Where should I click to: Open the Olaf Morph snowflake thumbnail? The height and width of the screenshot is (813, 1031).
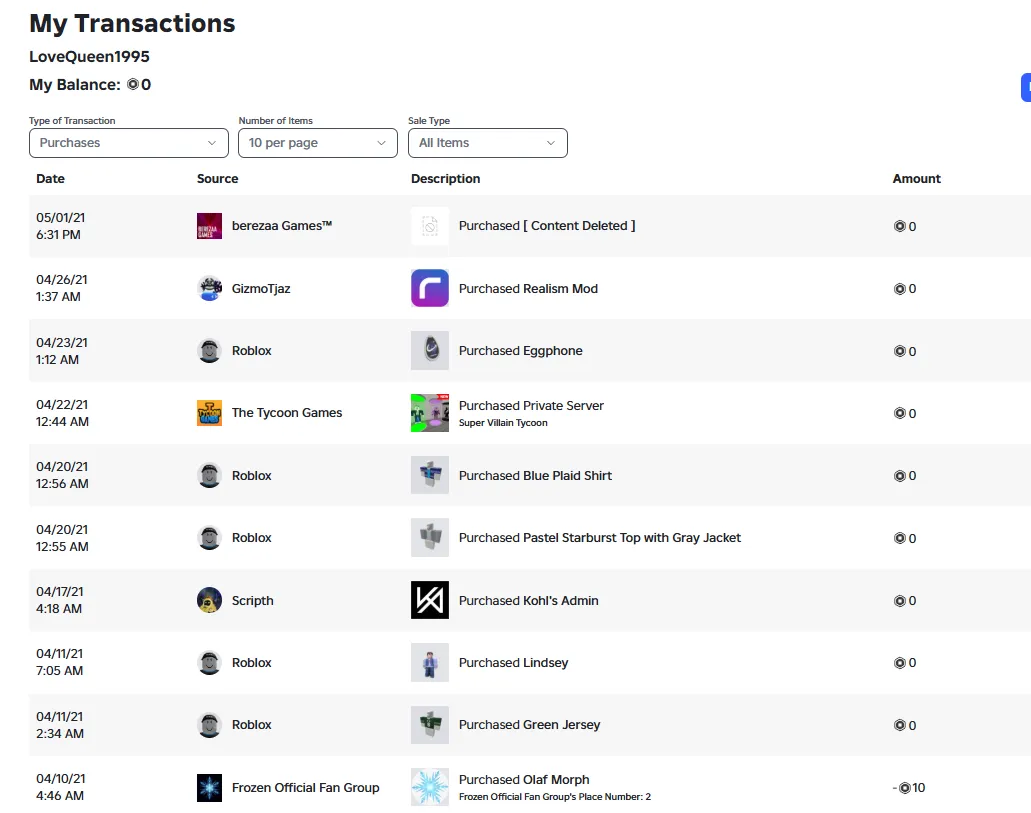click(x=430, y=787)
